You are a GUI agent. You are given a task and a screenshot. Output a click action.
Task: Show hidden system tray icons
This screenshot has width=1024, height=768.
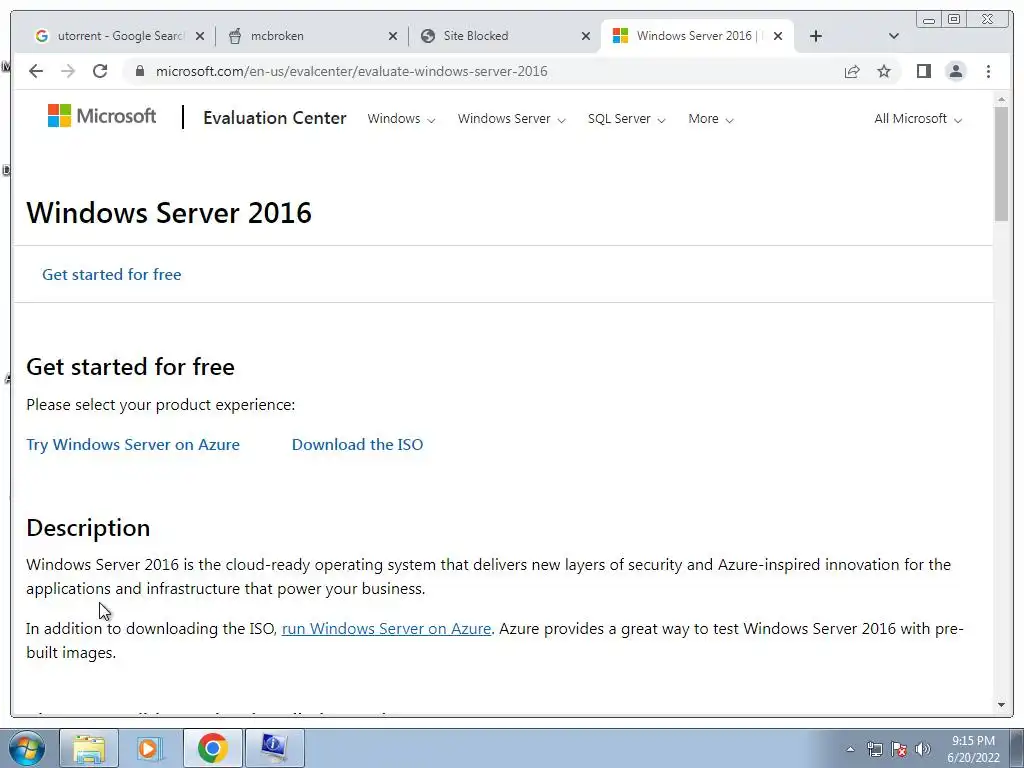click(850, 749)
